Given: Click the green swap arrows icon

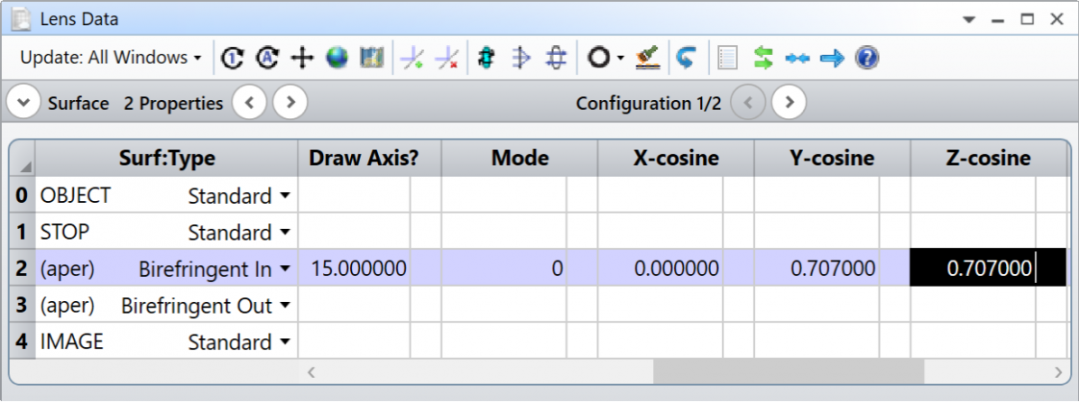Looking at the screenshot, I should pos(764,58).
